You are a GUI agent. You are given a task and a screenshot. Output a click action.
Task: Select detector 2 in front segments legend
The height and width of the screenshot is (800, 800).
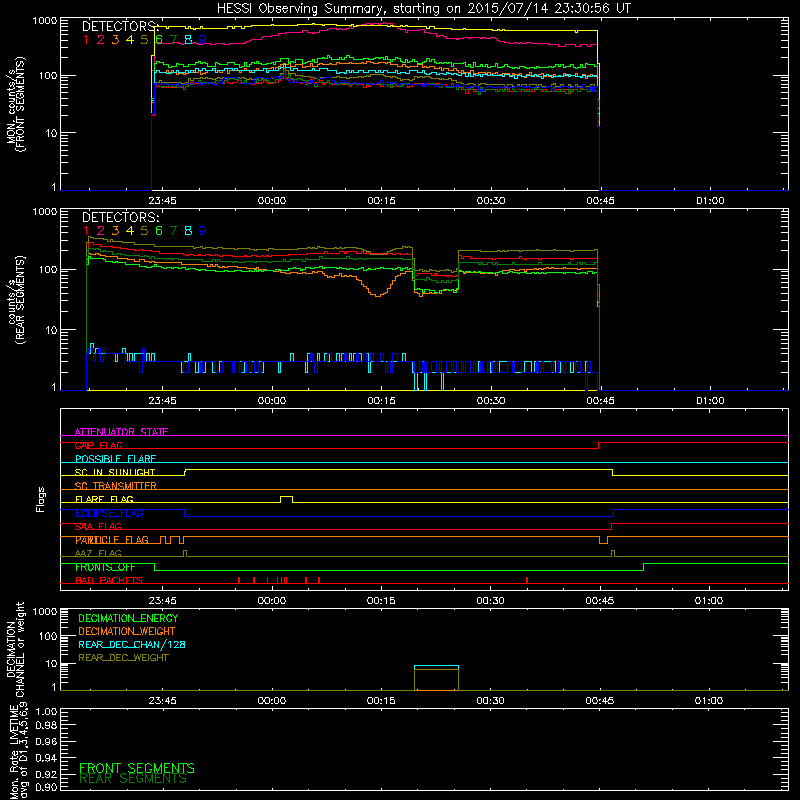101,40
